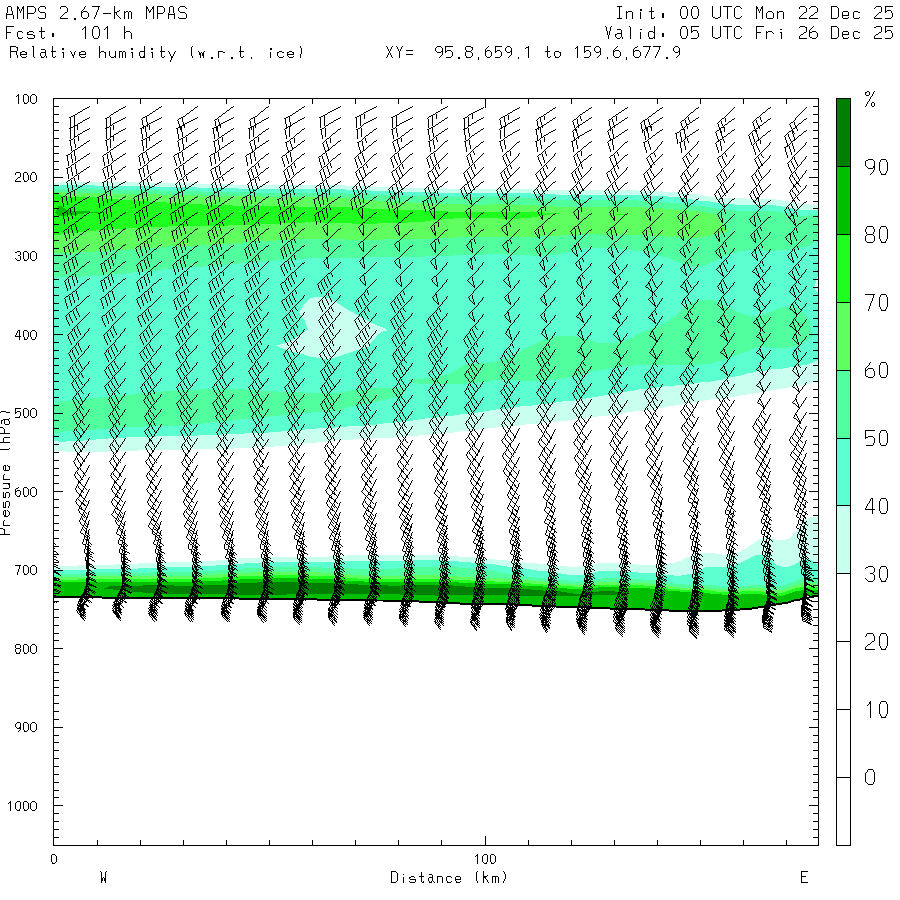Click the colorbar label '40'
Image resolution: width=900 pixels, height=900 pixels.
(x=876, y=506)
